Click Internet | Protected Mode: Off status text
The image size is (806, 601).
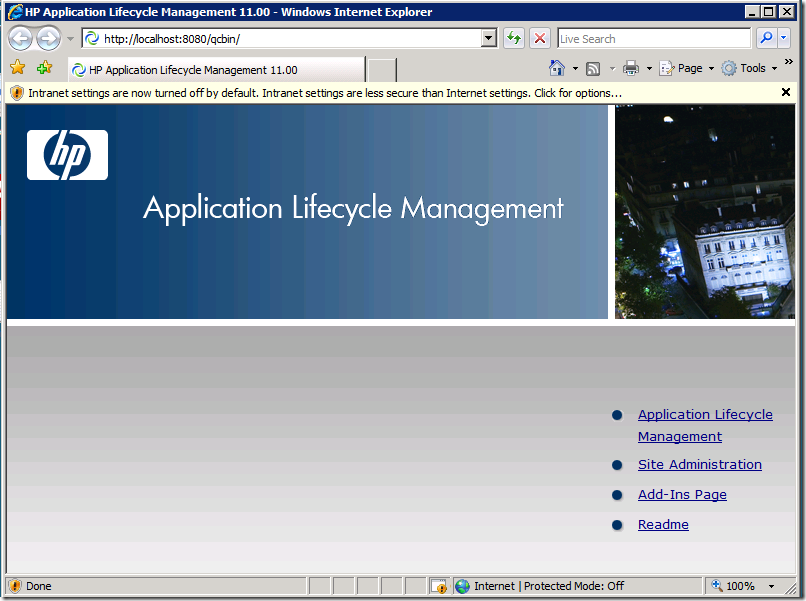tap(549, 586)
